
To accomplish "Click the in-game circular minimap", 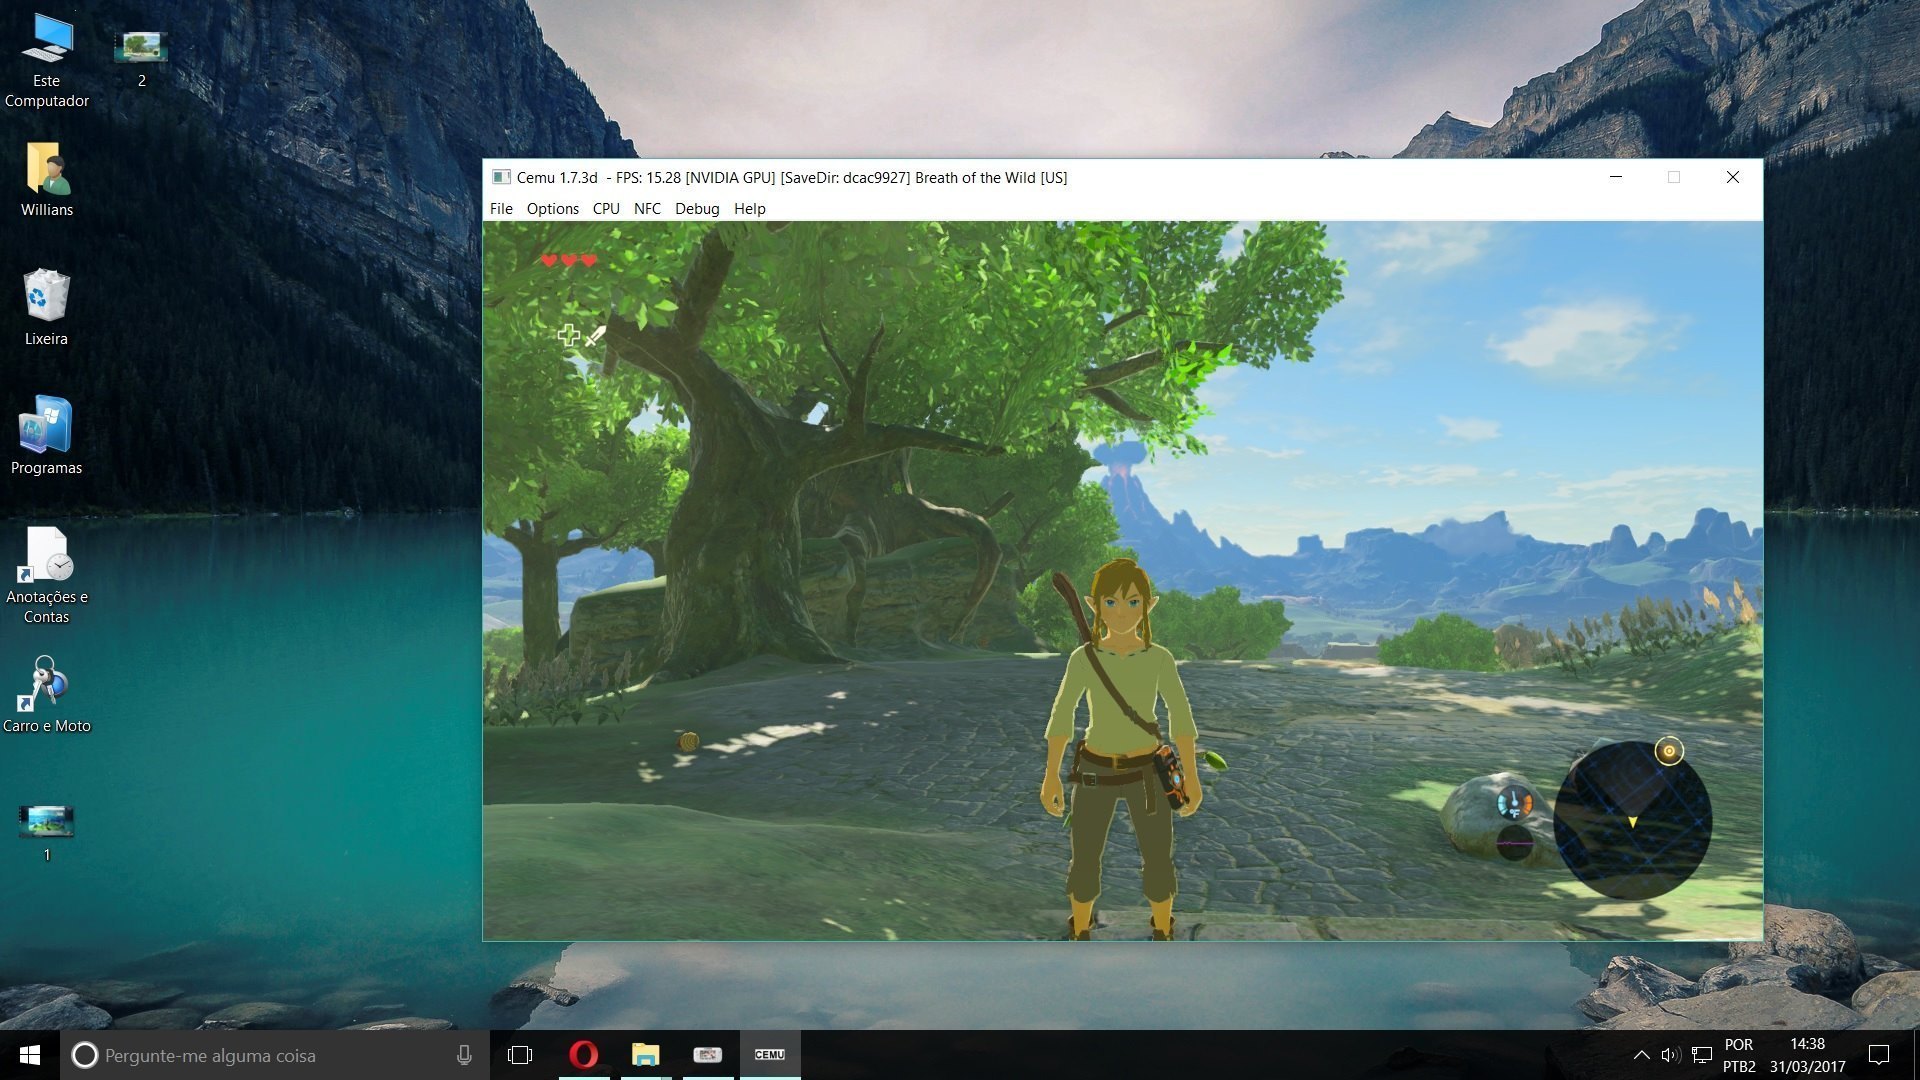I will 1632,820.
